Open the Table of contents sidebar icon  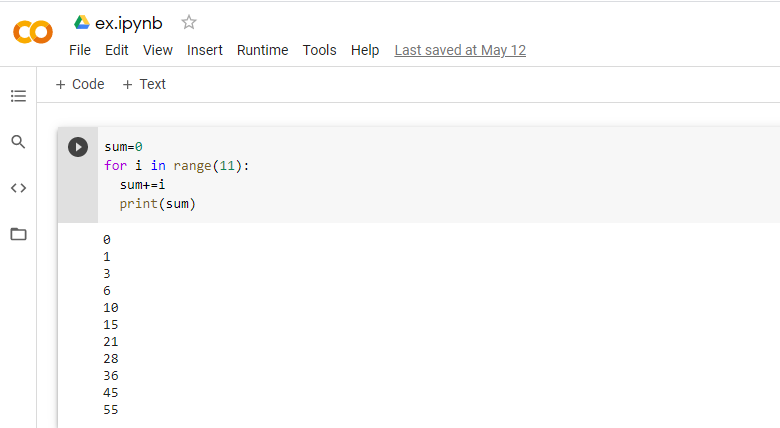tap(18, 96)
